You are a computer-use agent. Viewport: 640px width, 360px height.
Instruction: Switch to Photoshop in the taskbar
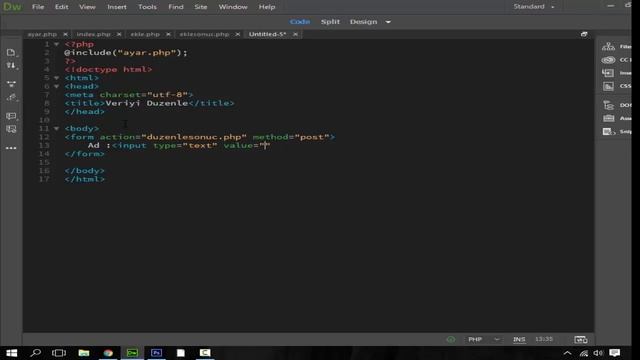pyautogui.click(x=156, y=353)
